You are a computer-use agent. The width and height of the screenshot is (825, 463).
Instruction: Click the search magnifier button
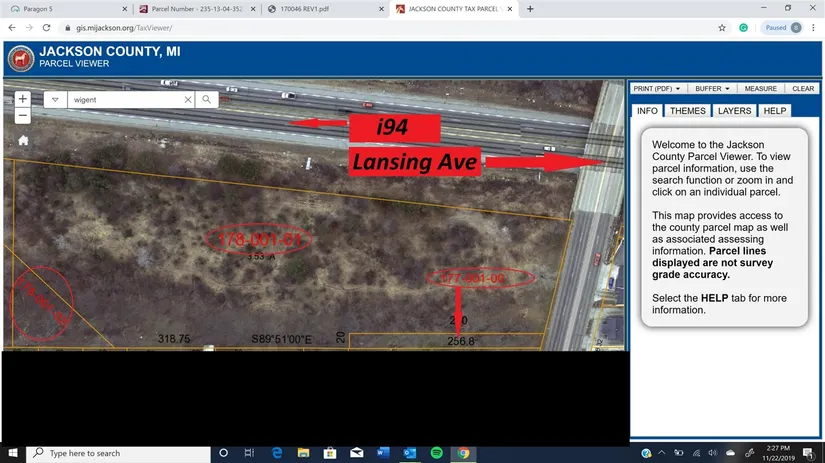[206, 100]
